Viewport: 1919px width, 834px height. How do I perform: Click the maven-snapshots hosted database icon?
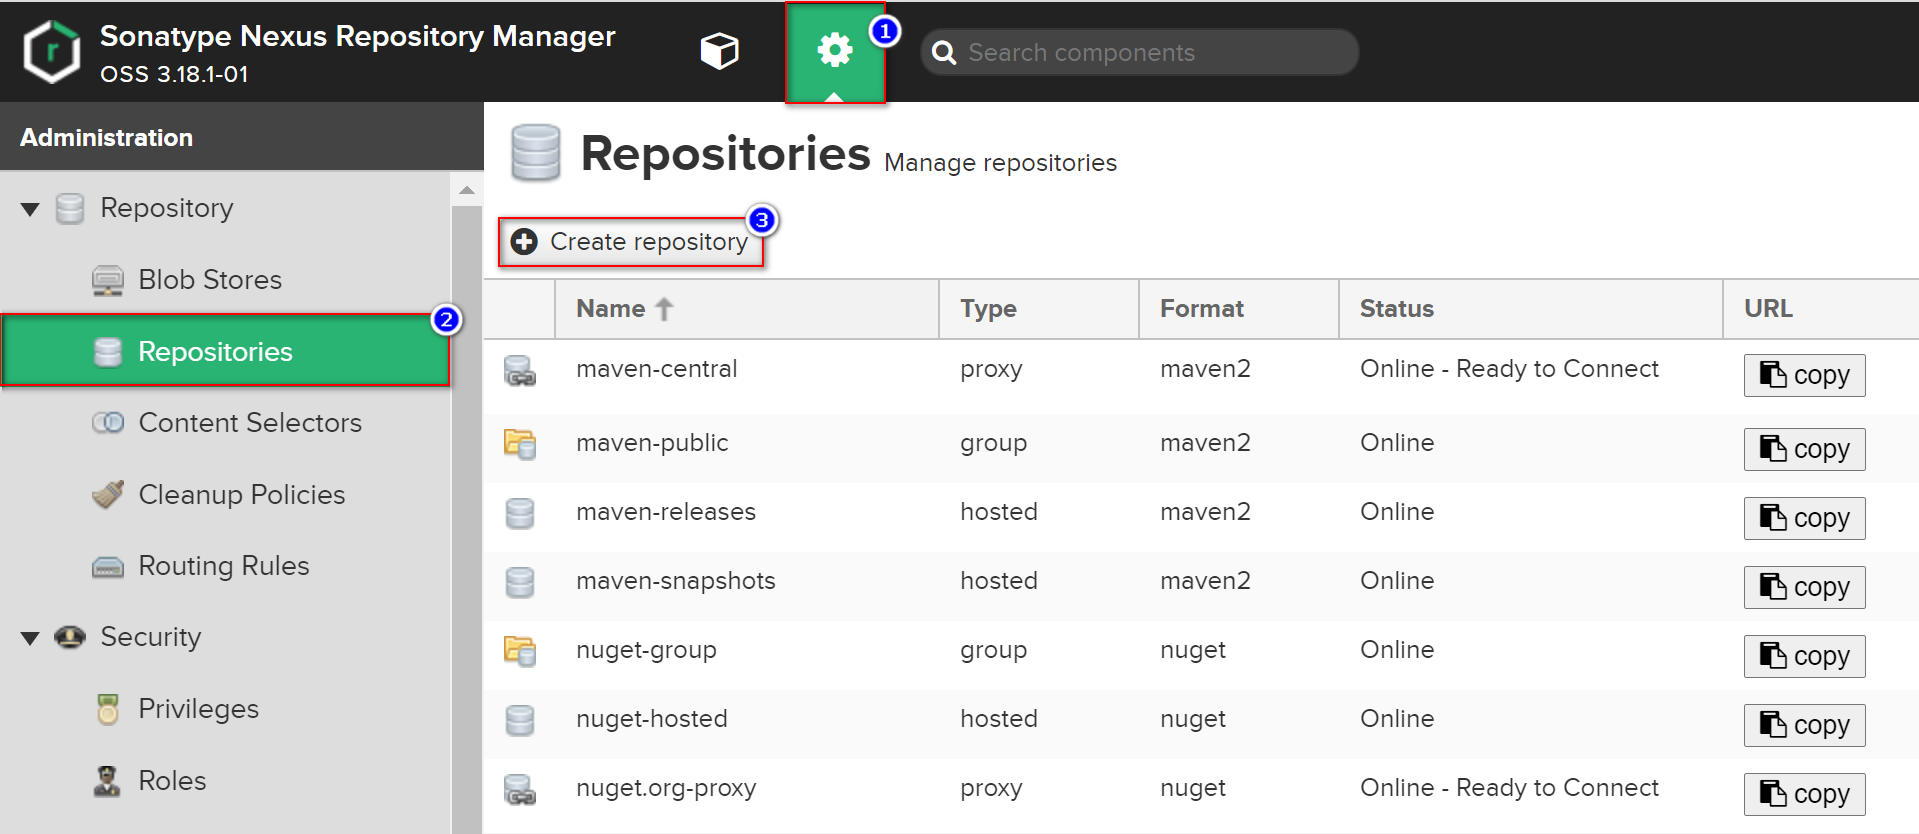[520, 582]
